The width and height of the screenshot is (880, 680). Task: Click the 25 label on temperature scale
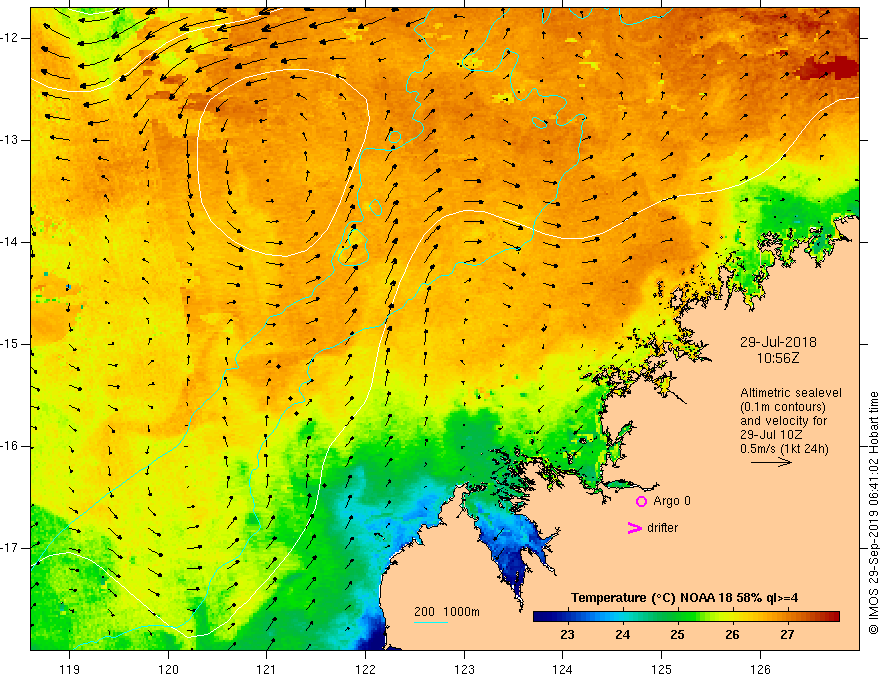click(x=677, y=635)
